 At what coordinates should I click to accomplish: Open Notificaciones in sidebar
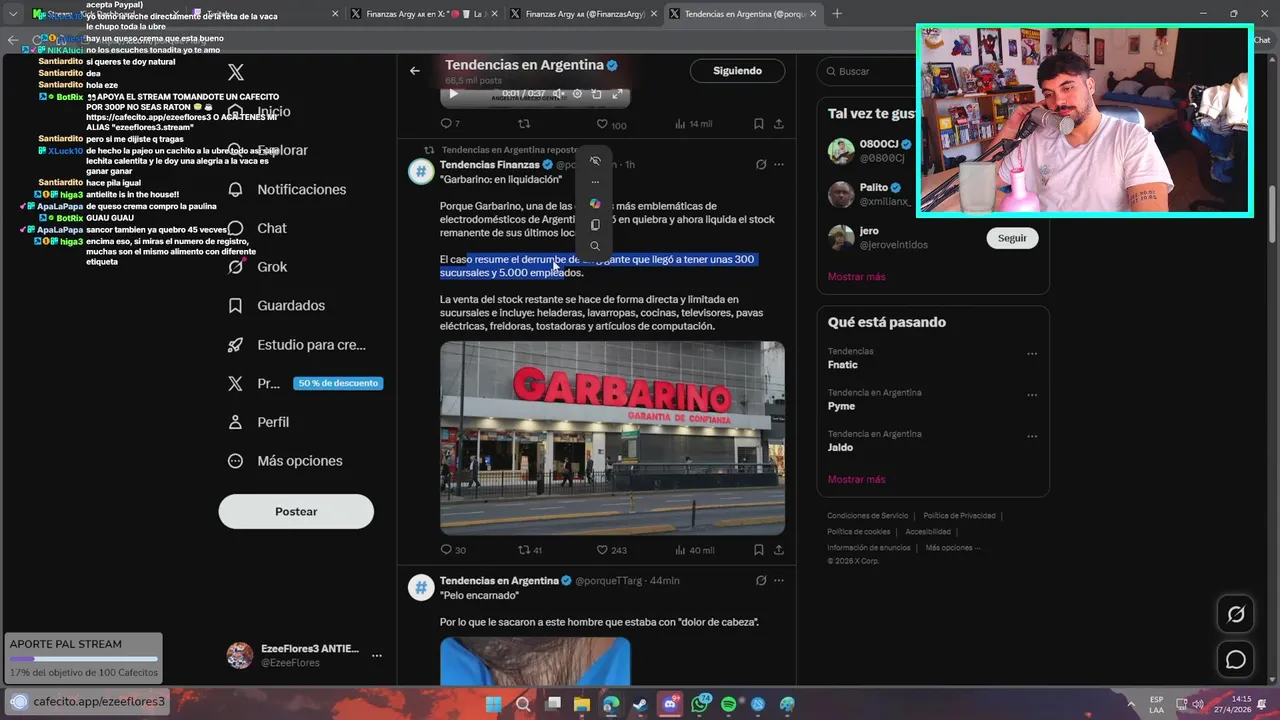[287, 189]
